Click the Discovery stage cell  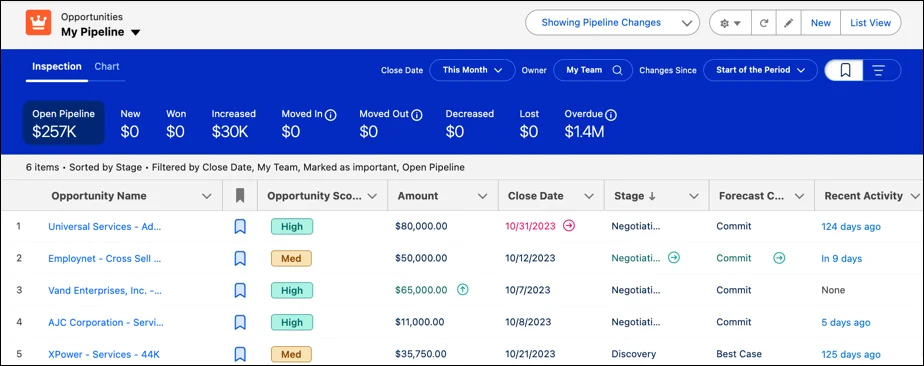(633, 354)
